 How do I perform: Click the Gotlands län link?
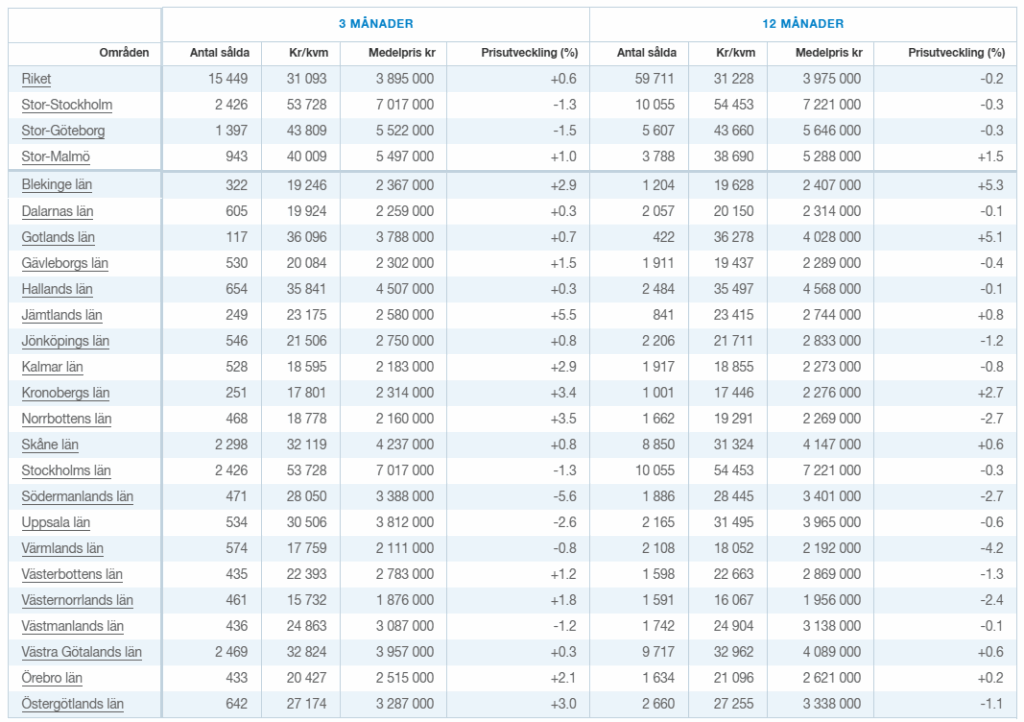[x=58, y=237]
